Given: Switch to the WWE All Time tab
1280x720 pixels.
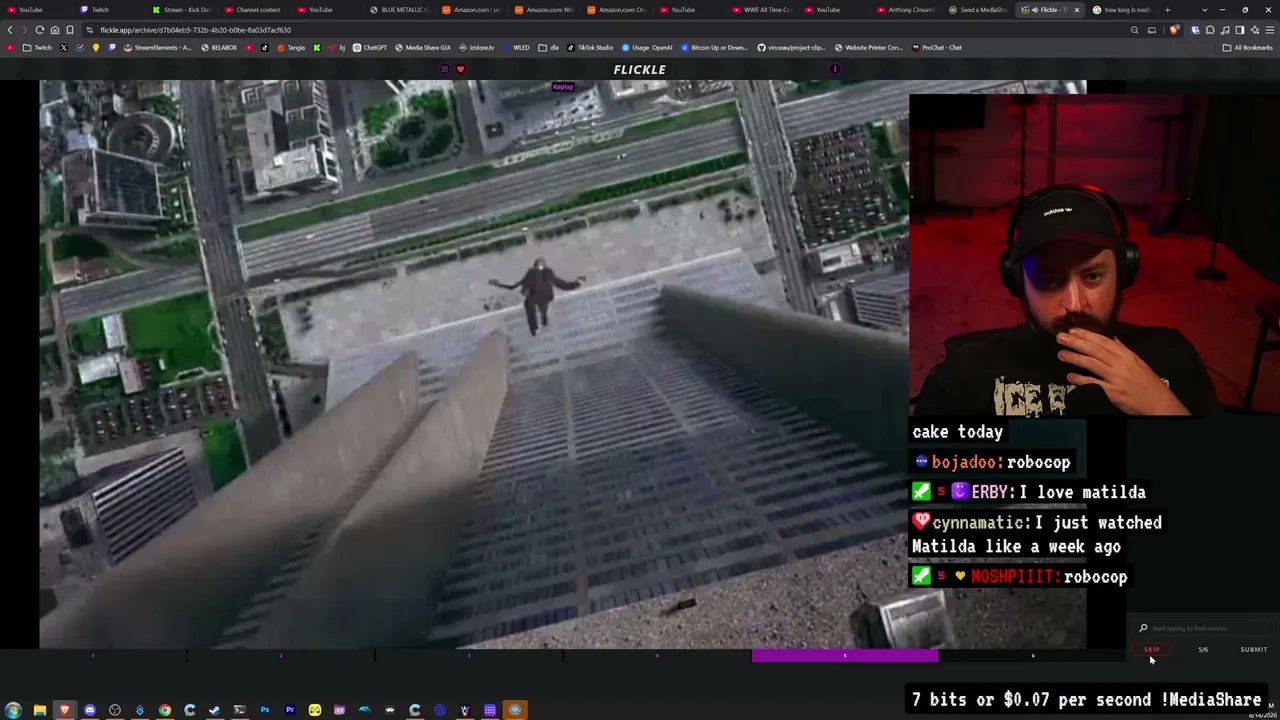Looking at the screenshot, I should (x=761, y=10).
